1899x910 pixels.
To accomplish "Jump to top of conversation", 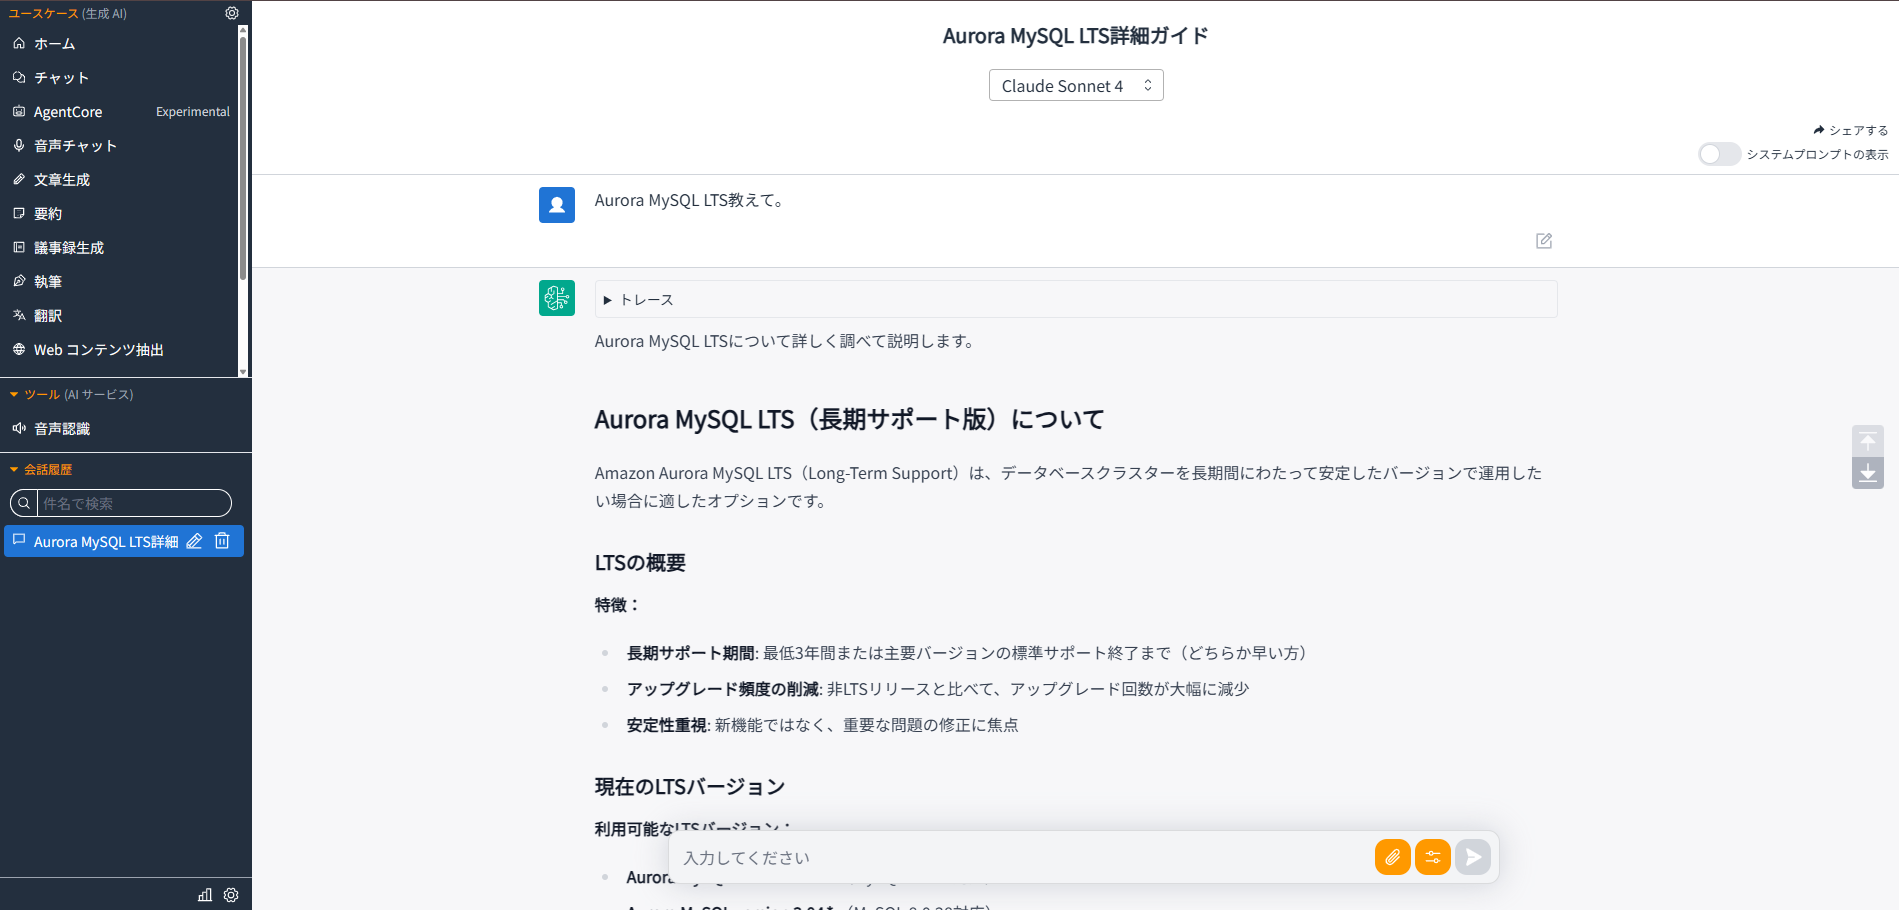I will (x=1868, y=441).
